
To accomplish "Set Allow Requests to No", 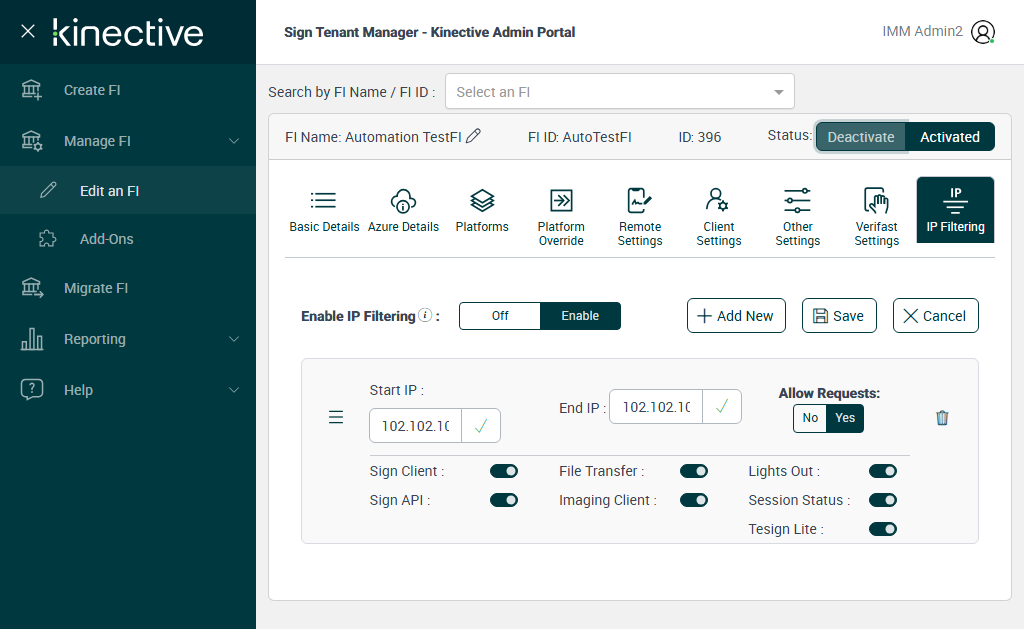I will (810, 418).
